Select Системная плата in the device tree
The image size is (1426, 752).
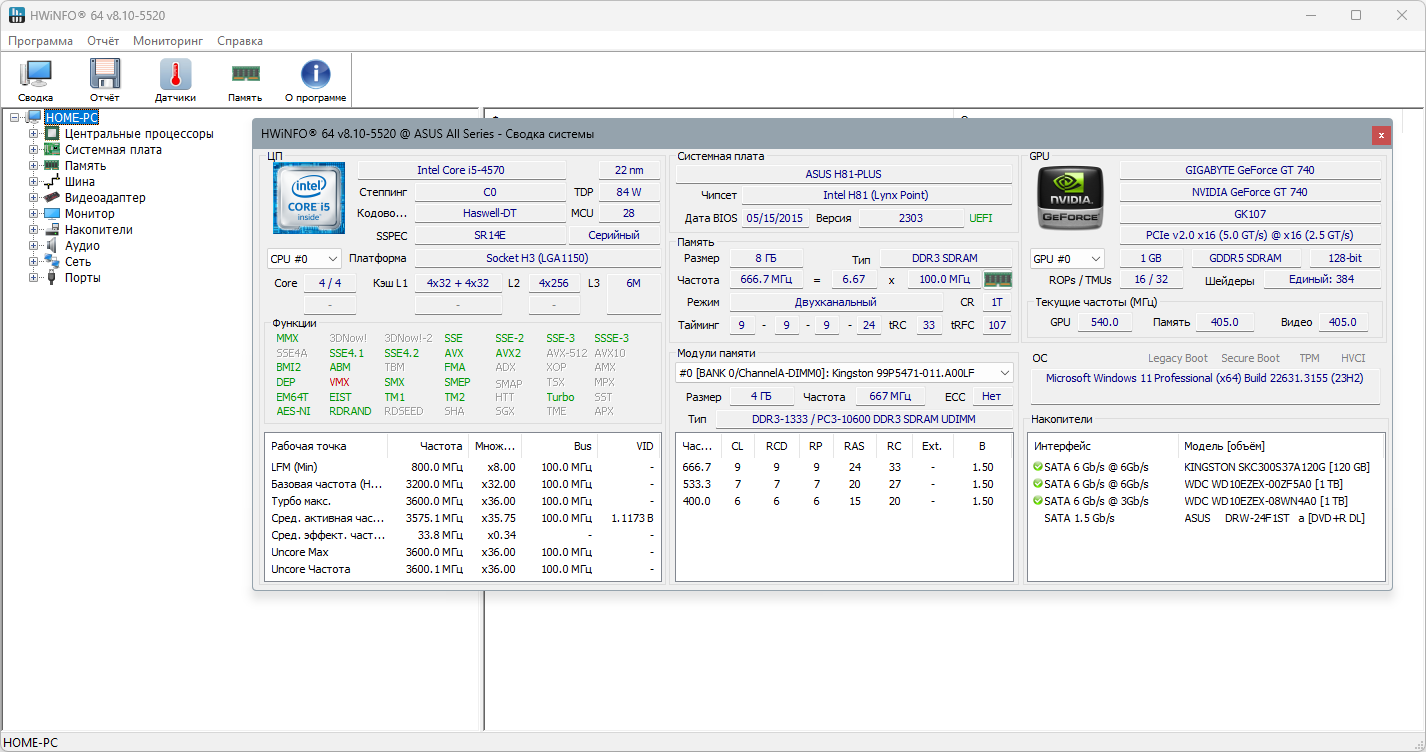coord(113,150)
